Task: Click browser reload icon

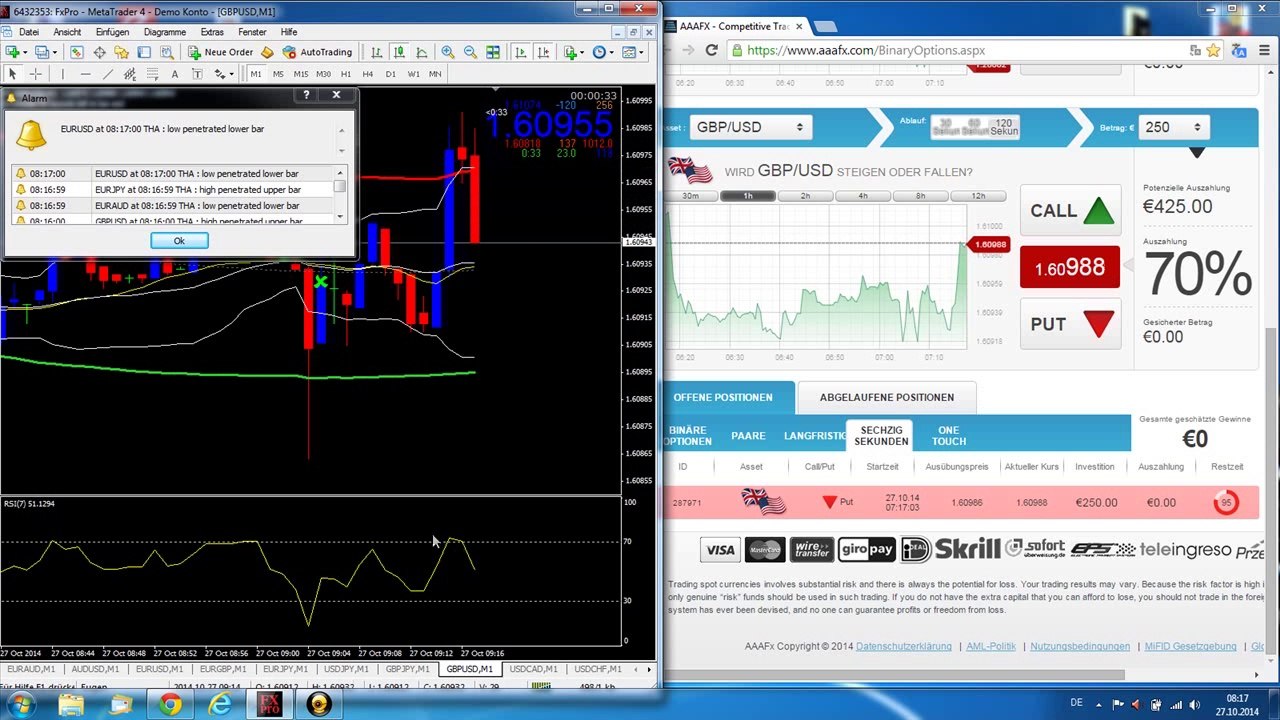Action: tap(711, 50)
